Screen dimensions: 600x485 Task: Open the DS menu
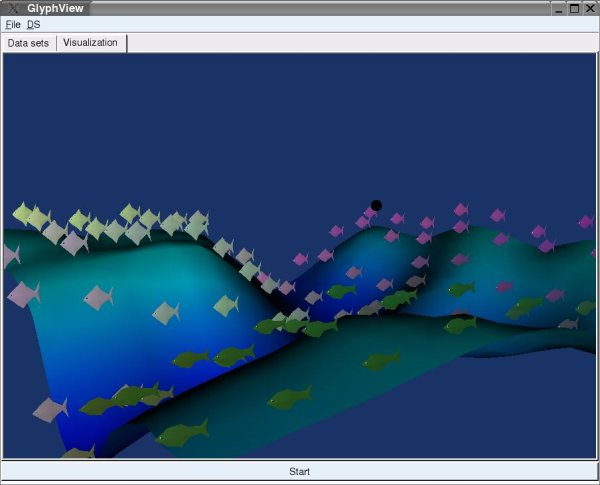[34, 24]
